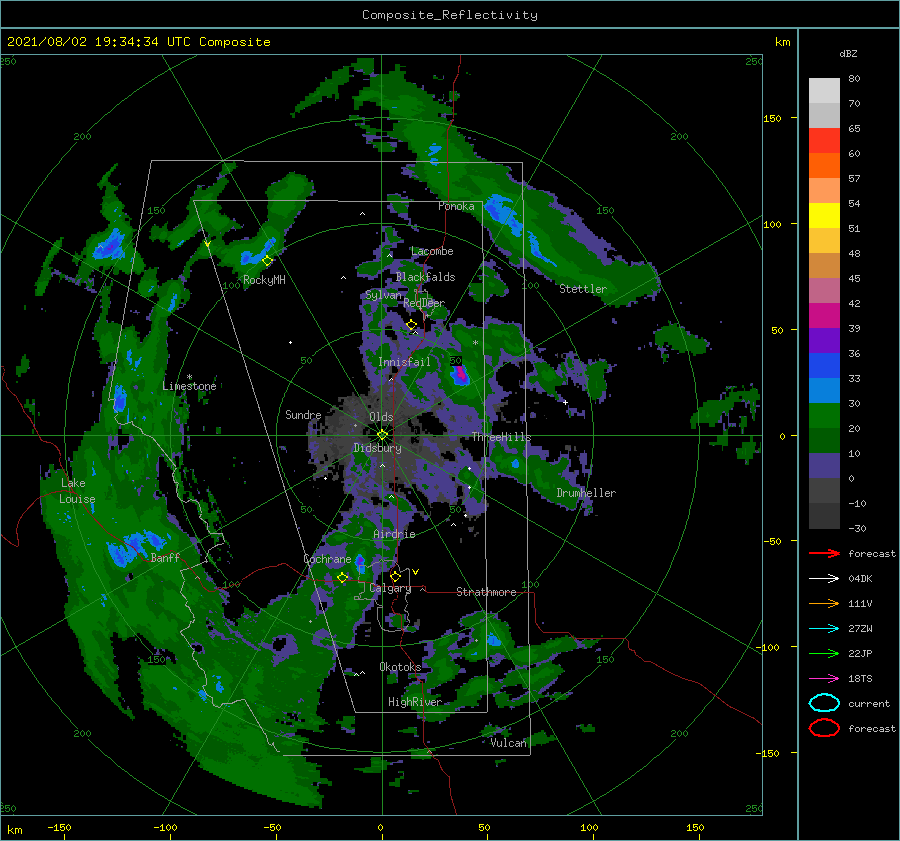Click the orange 111V arrow icon
This screenshot has width=900, height=841.
[x=824, y=603]
